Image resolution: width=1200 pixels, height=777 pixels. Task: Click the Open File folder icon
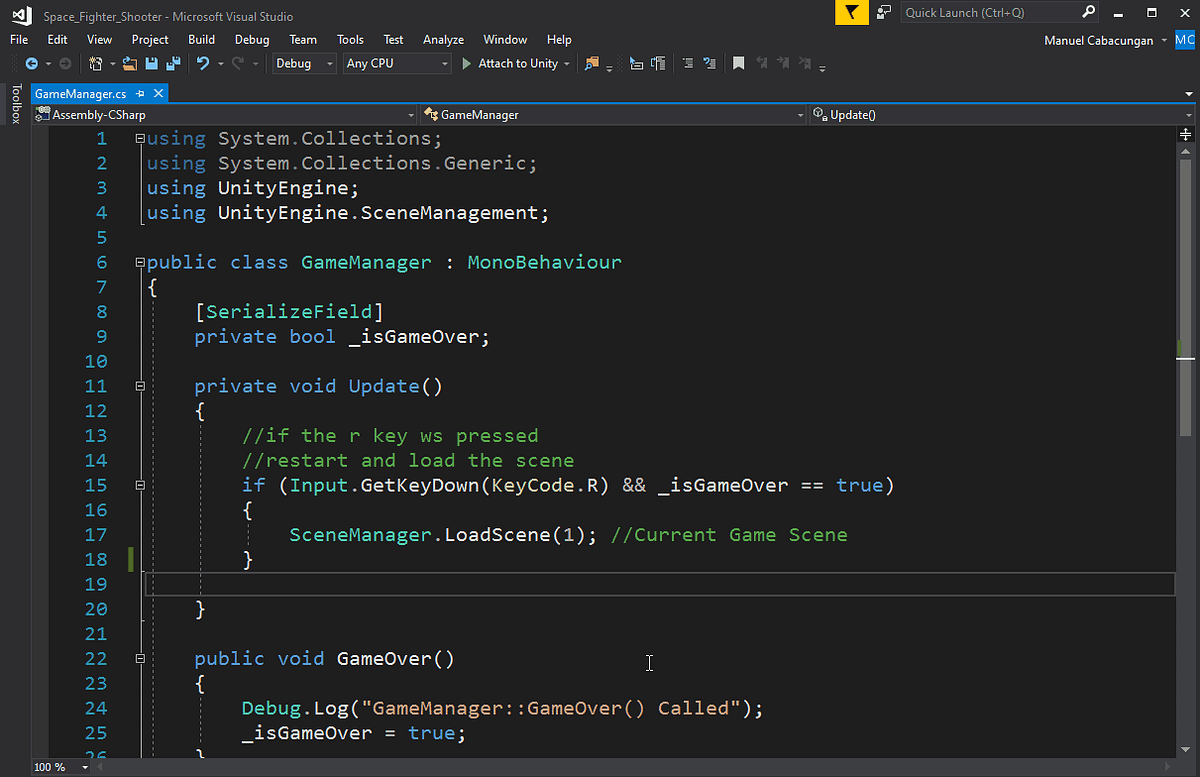coord(132,63)
